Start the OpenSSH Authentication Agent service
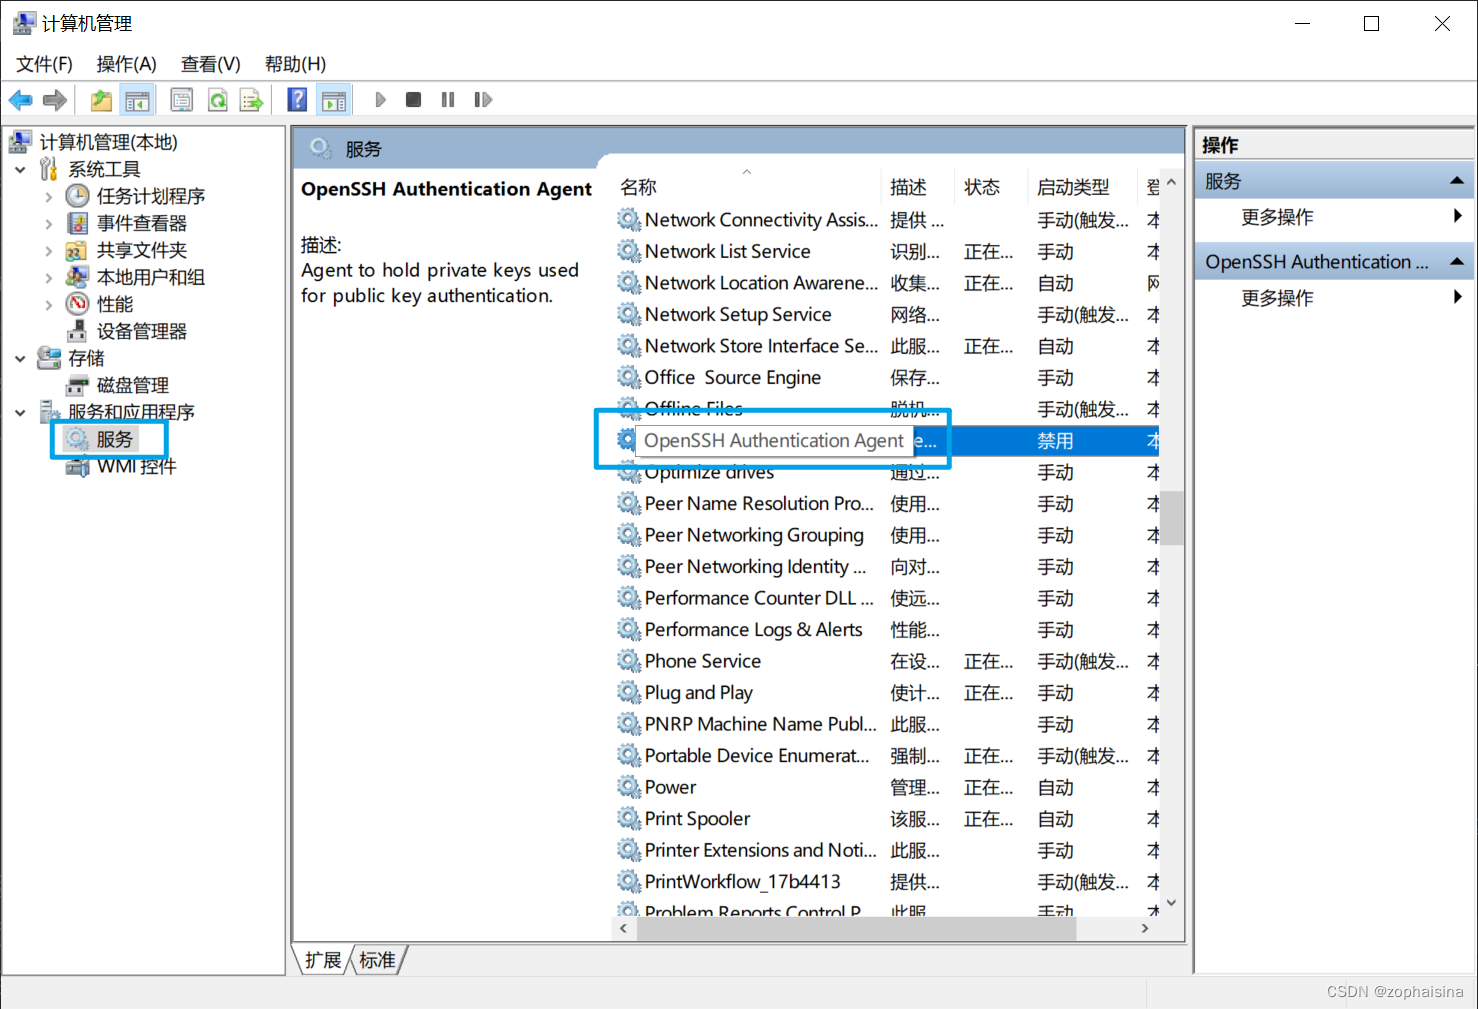 [380, 99]
